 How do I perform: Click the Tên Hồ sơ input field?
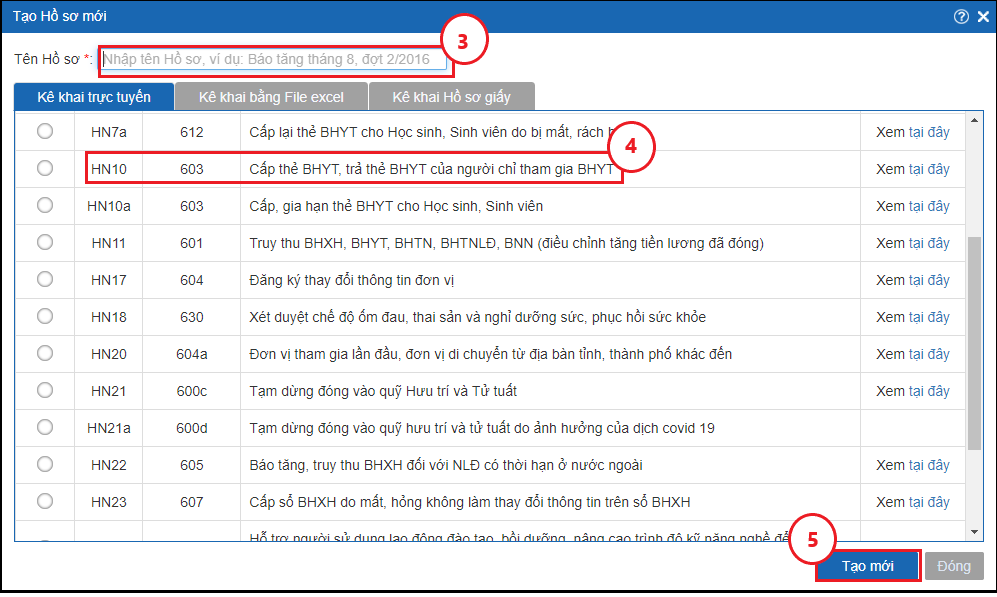275,59
